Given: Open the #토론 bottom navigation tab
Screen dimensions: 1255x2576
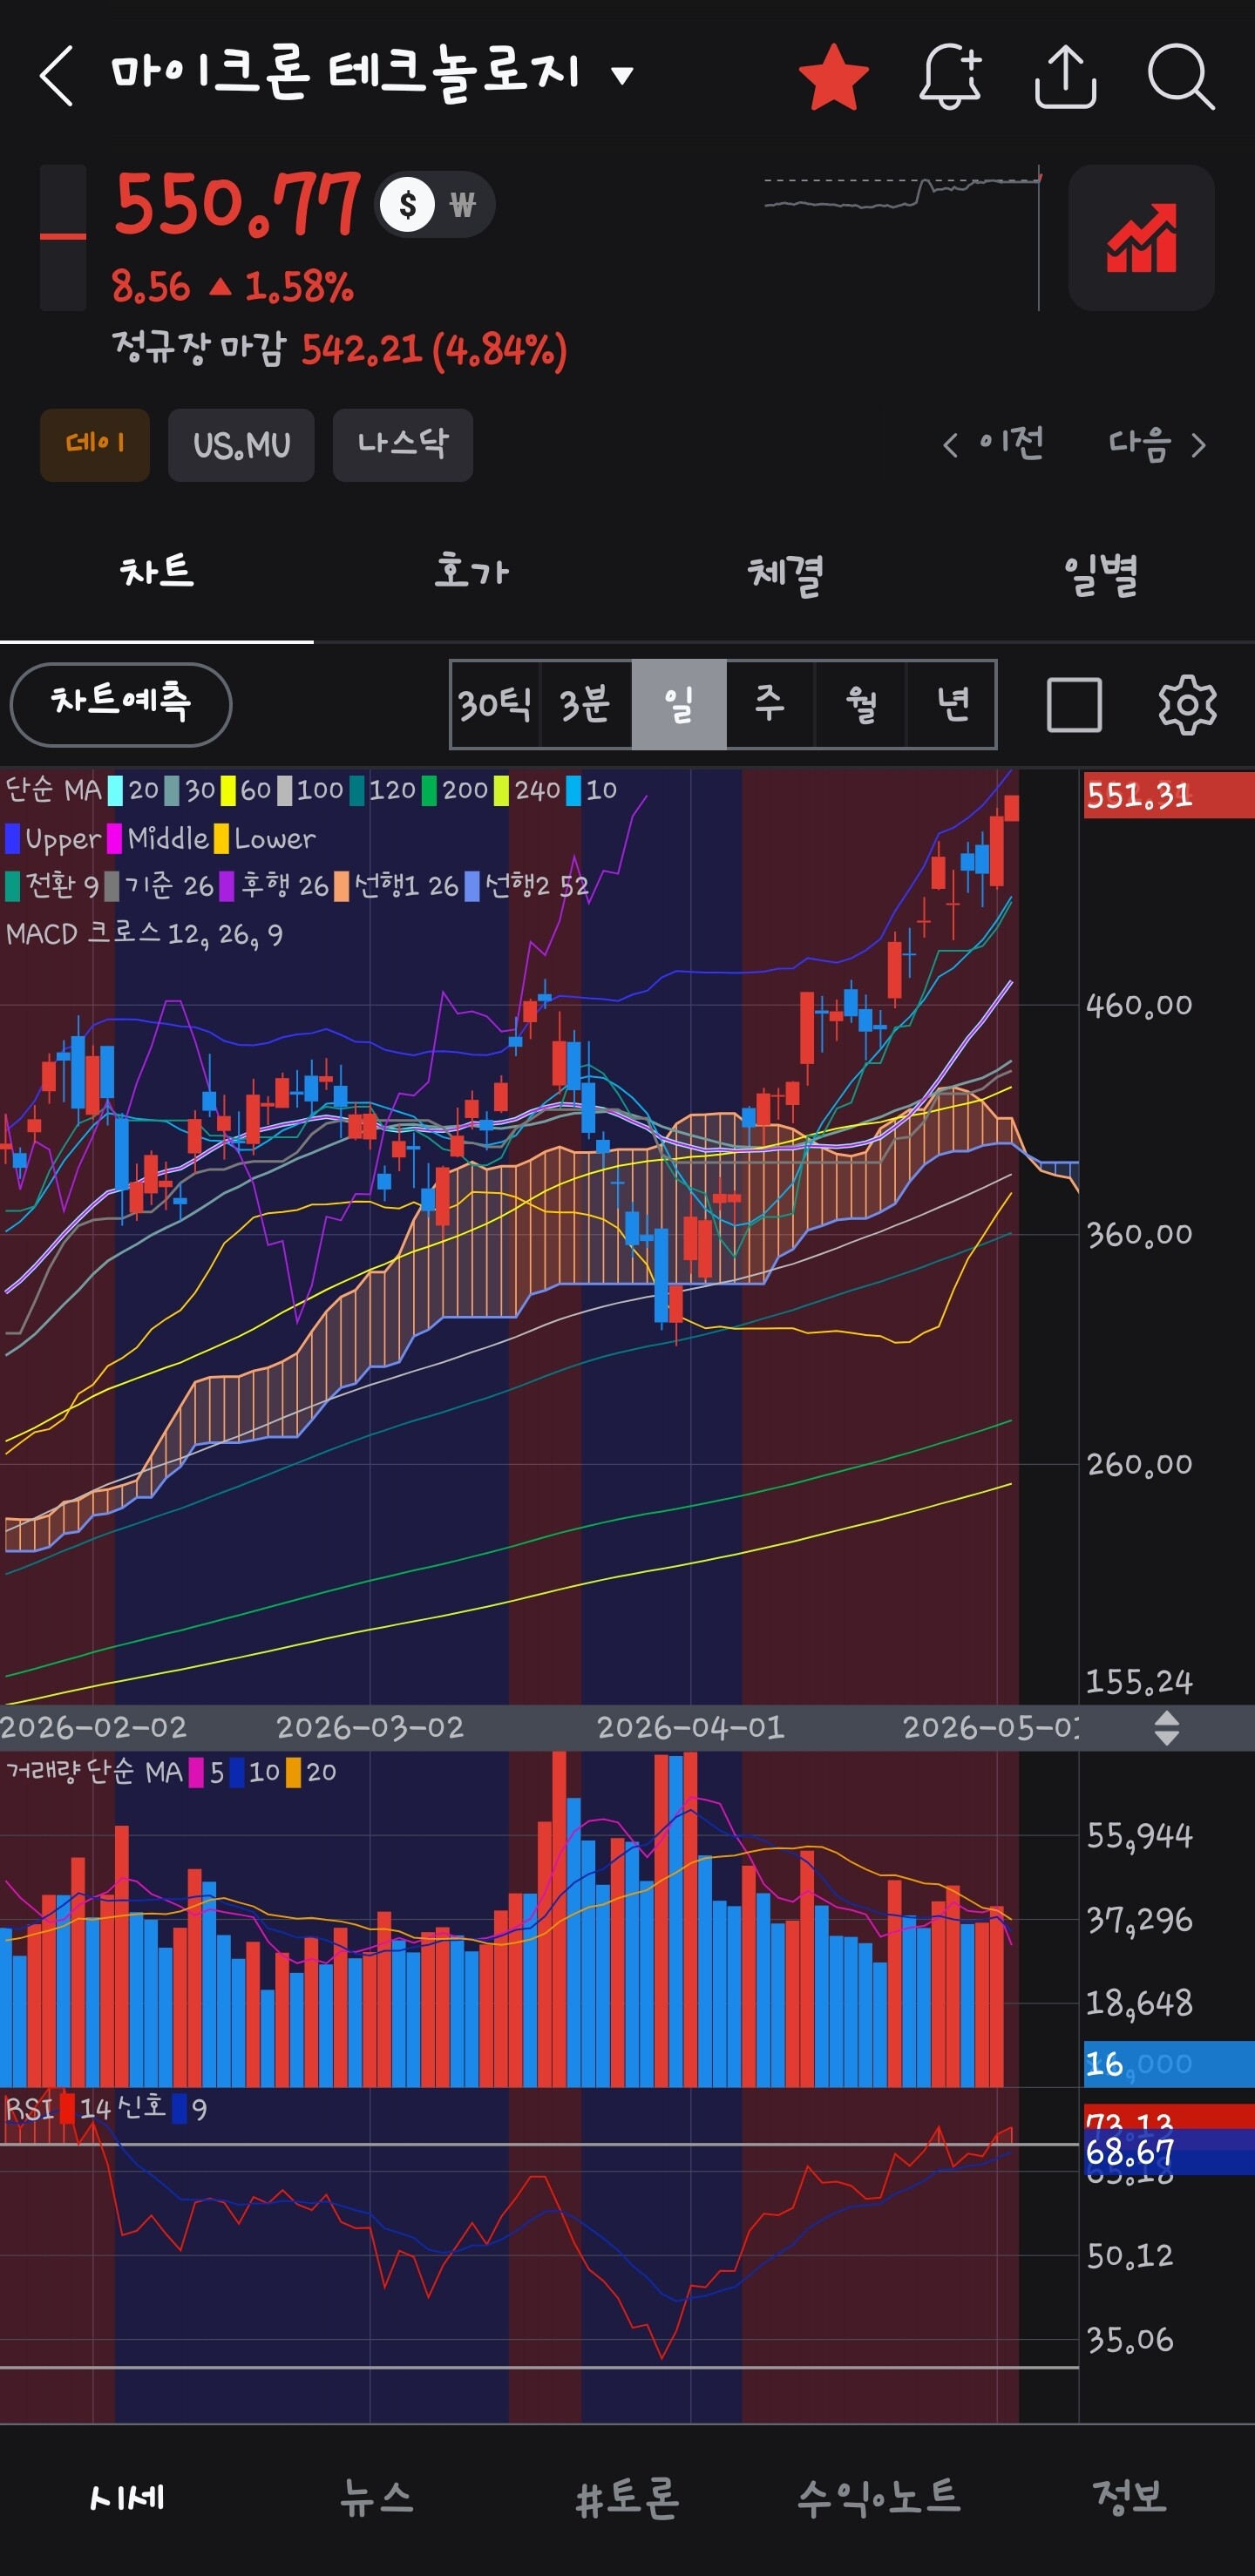Looking at the screenshot, I should click(x=628, y=2498).
